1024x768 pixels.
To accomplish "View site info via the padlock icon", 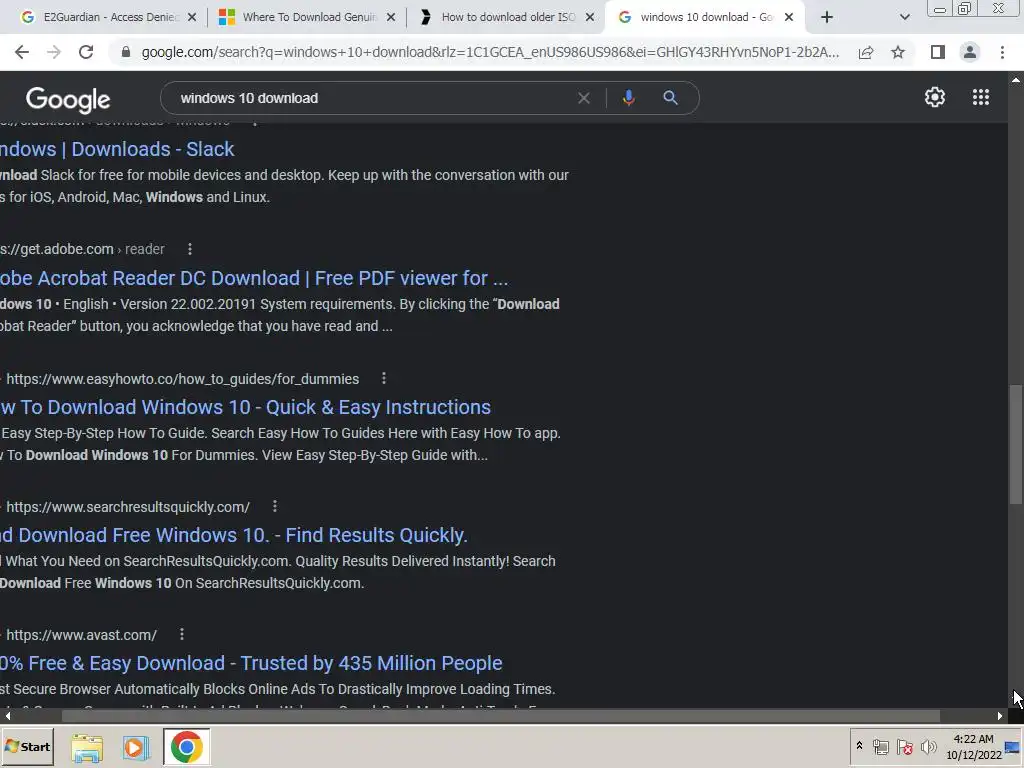I will point(126,52).
